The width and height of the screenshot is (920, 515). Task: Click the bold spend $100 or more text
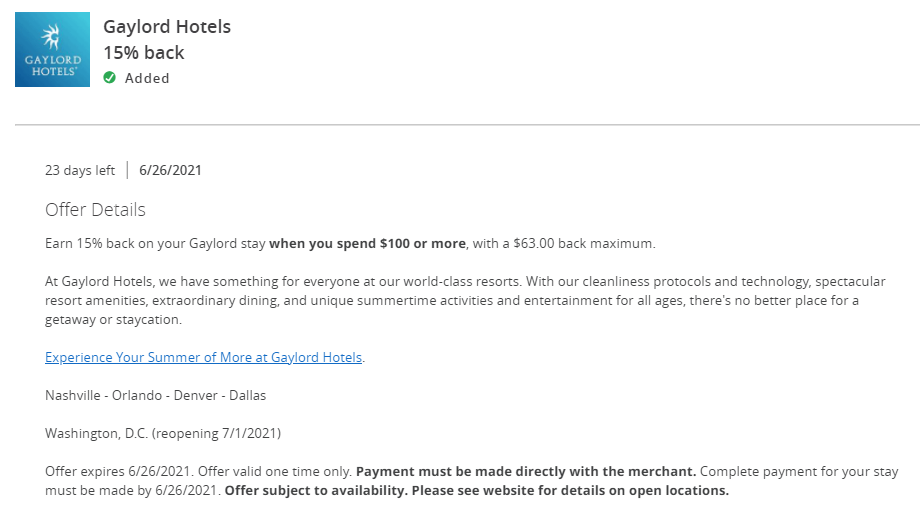point(367,243)
